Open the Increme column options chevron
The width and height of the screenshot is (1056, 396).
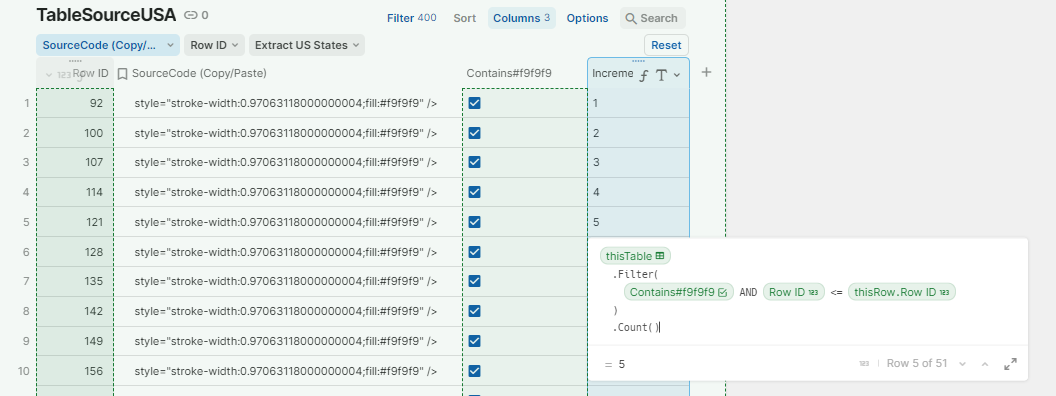click(677, 75)
